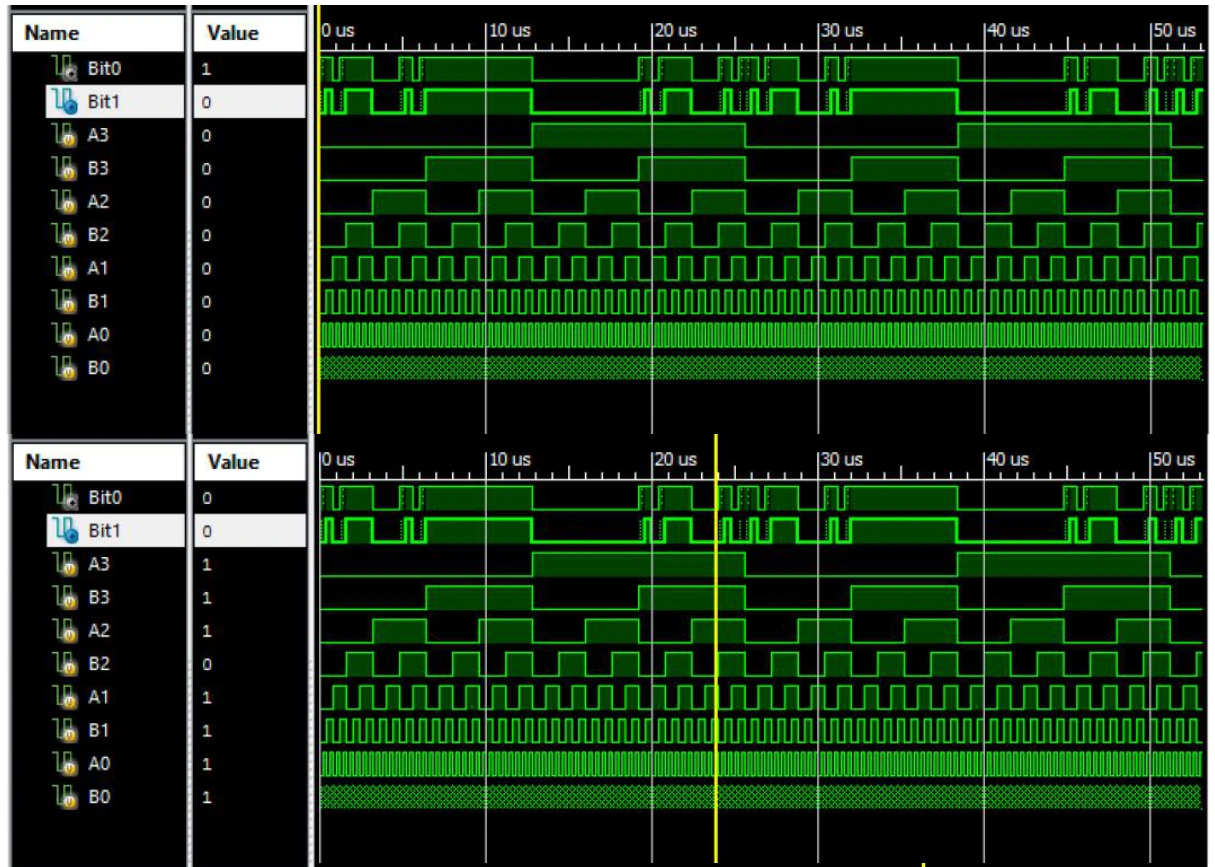
Task: Select the Name column header in upper panel
Action: [x=98, y=33]
